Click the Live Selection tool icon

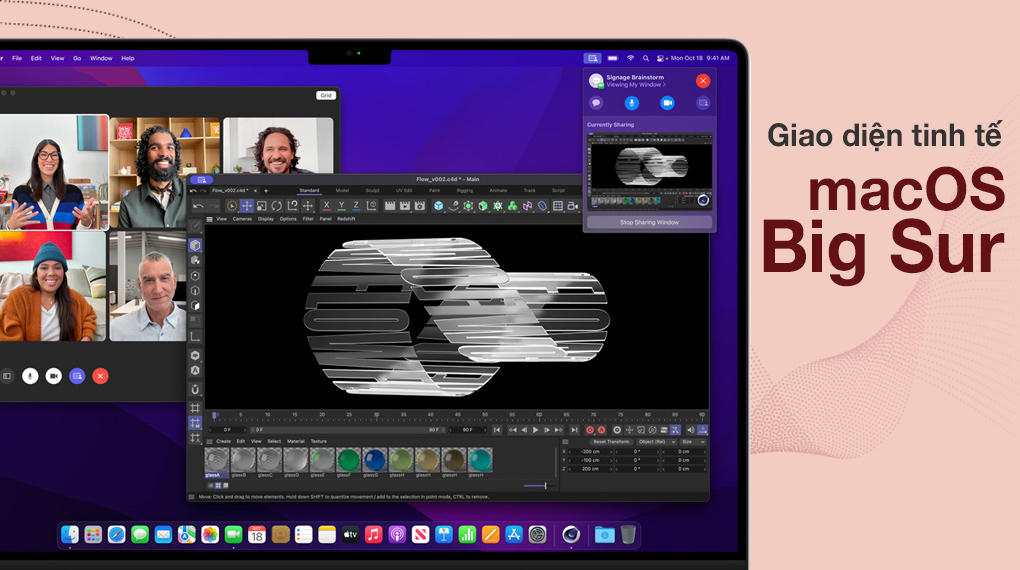click(x=232, y=206)
